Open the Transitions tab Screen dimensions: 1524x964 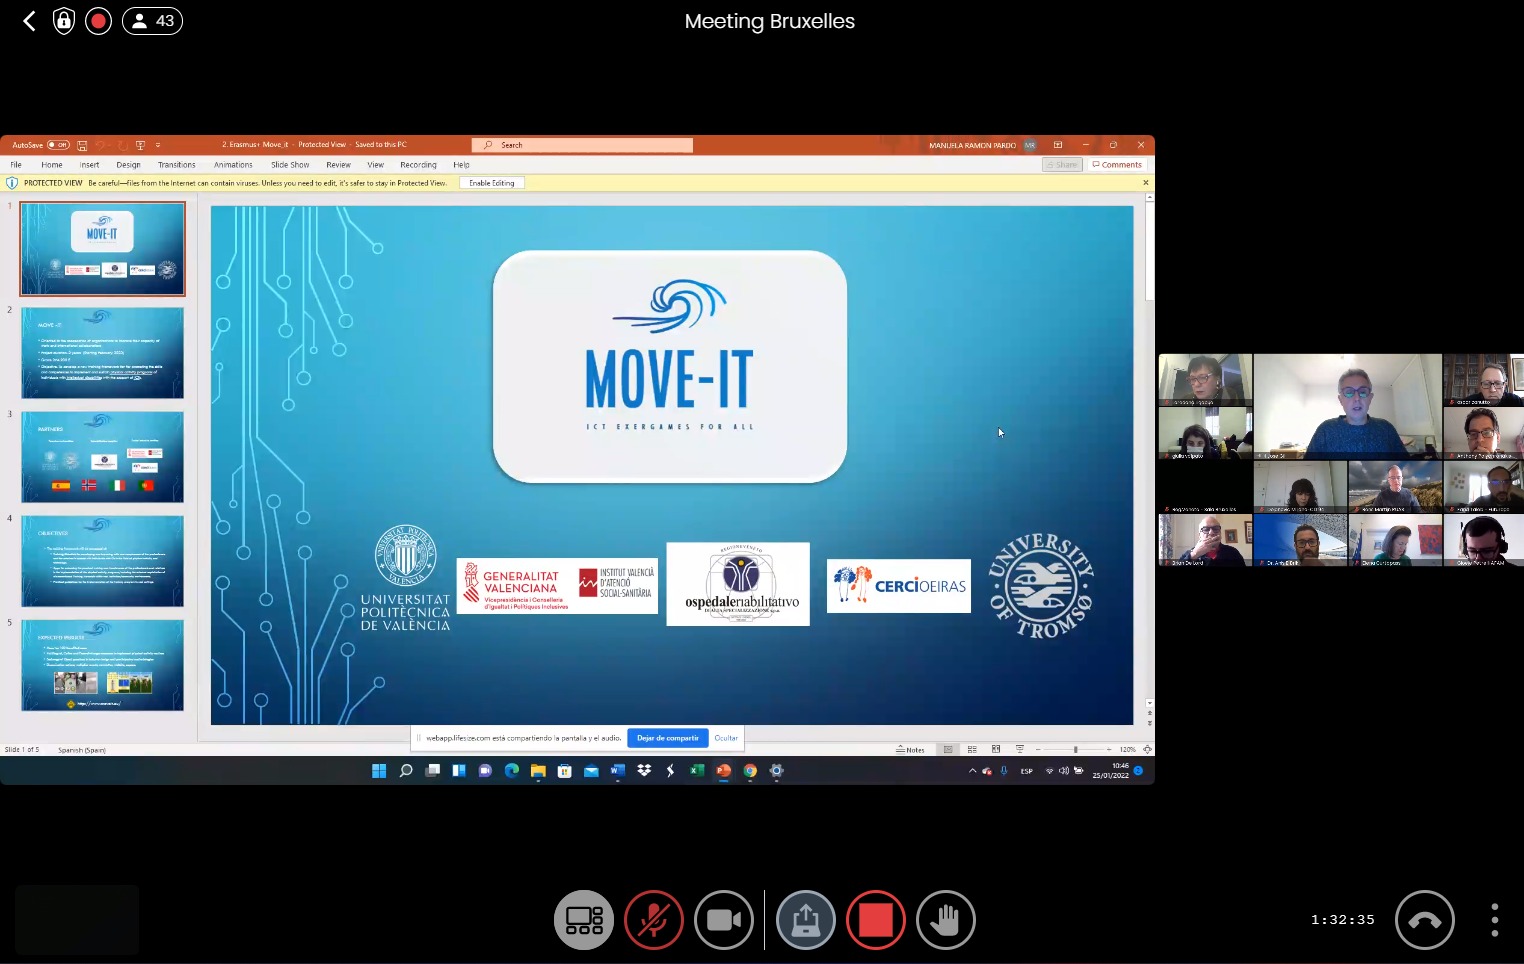(177, 165)
